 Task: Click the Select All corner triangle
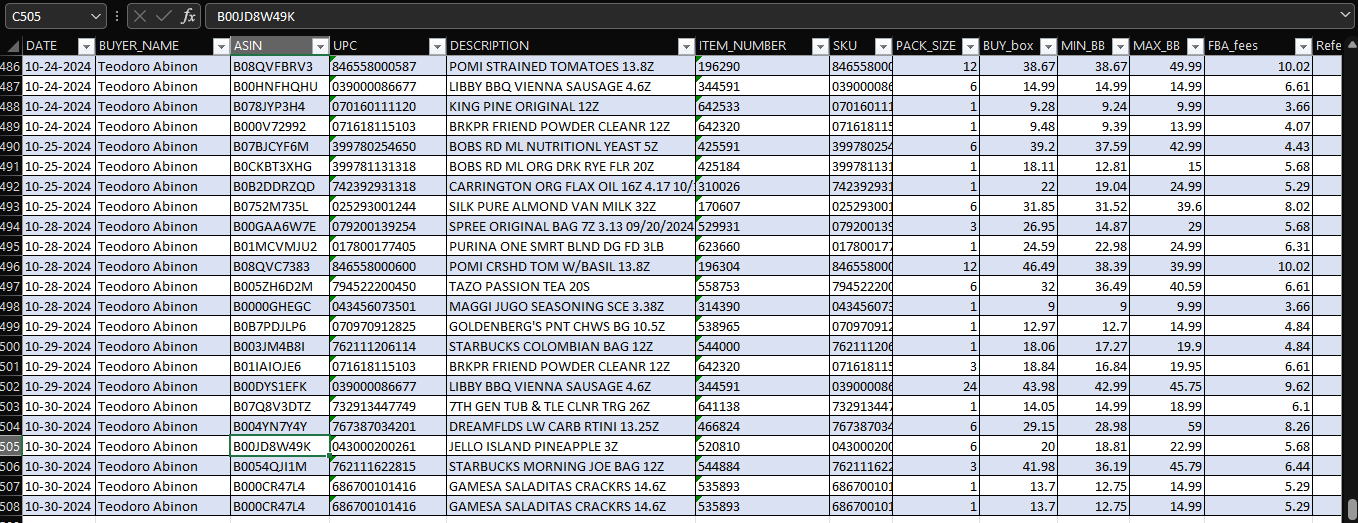[11, 46]
